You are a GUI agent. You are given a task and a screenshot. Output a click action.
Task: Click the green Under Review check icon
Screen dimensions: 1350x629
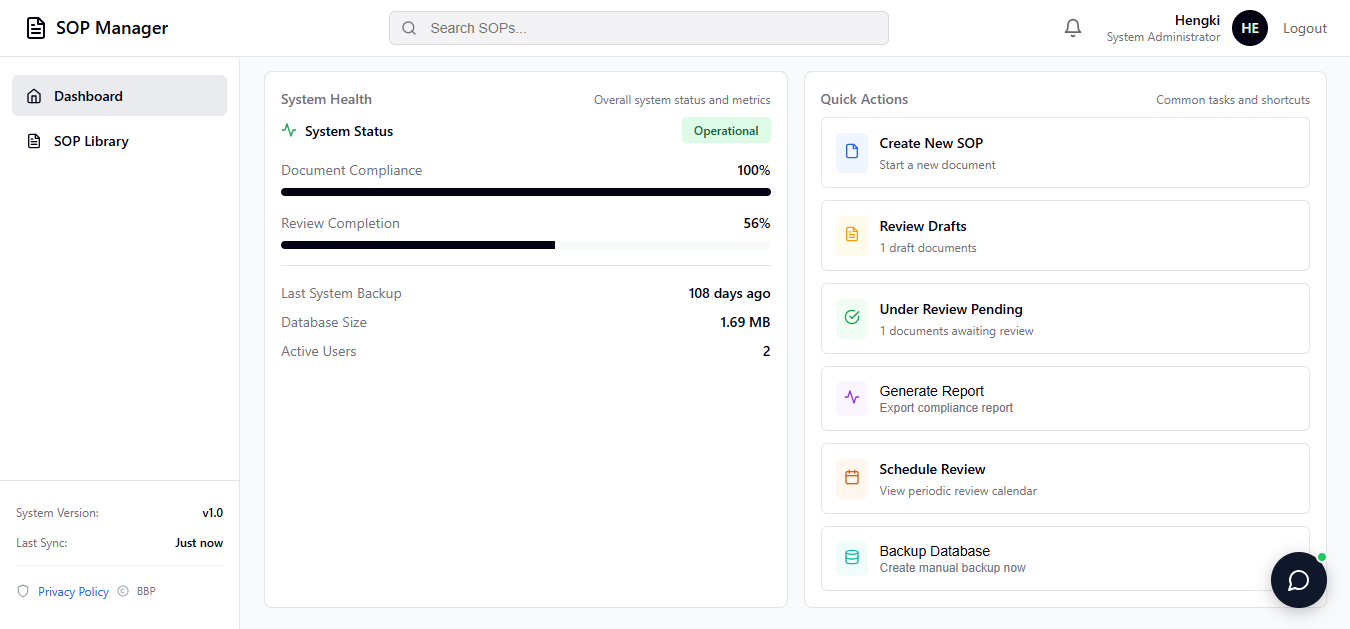(x=852, y=318)
